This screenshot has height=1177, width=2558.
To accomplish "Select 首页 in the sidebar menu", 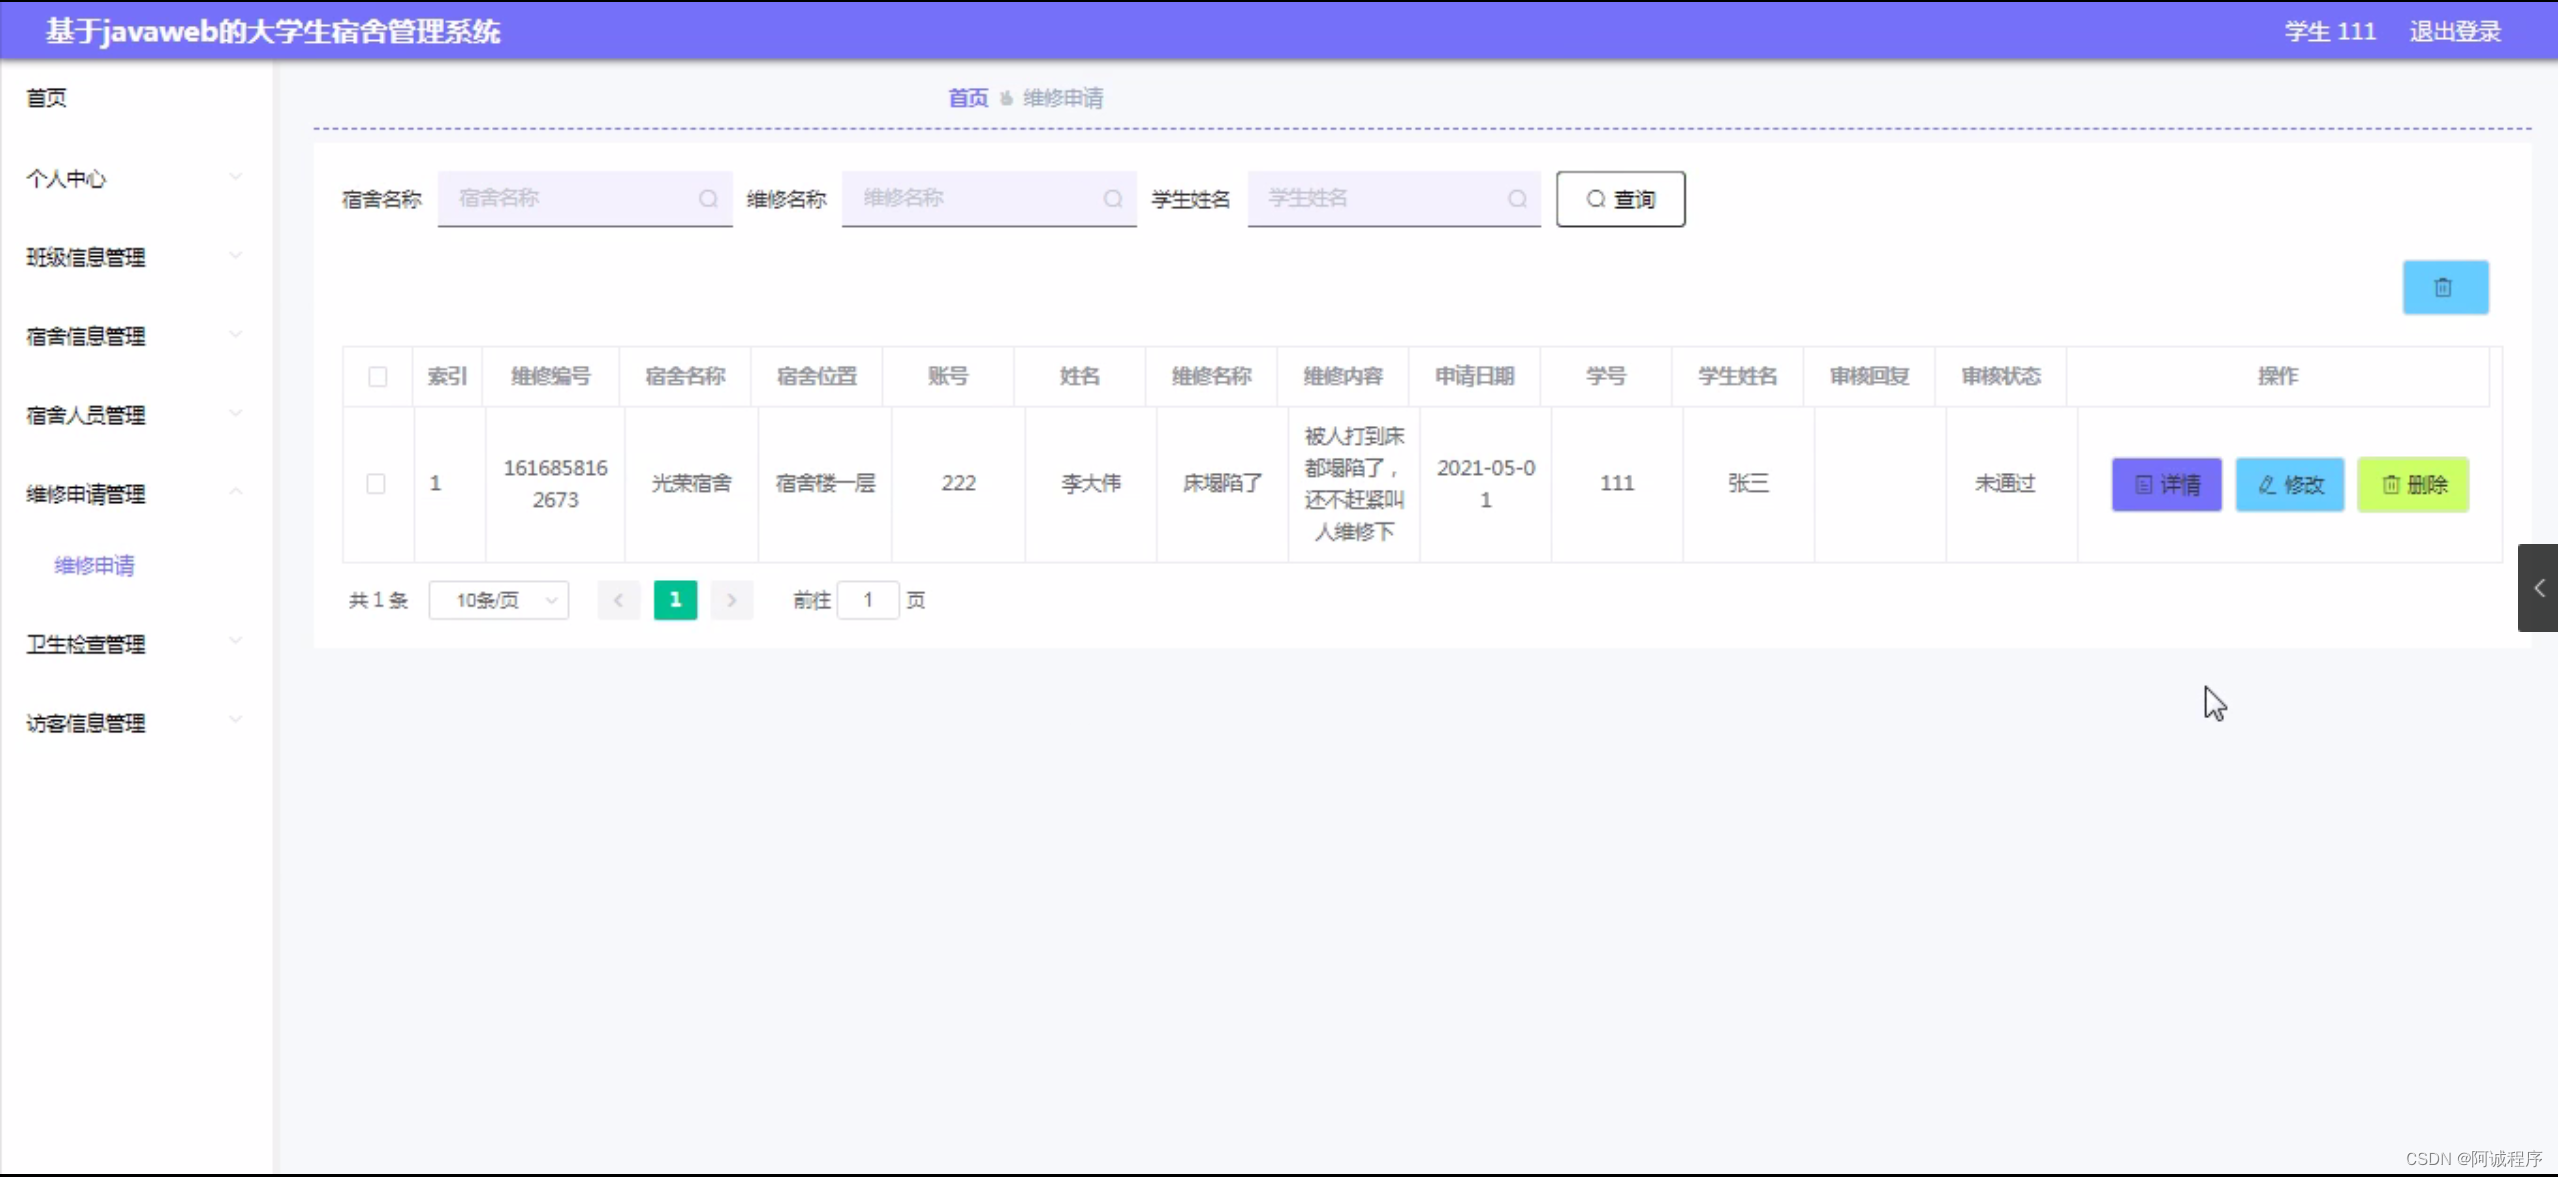I will pyautogui.click(x=46, y=97).
